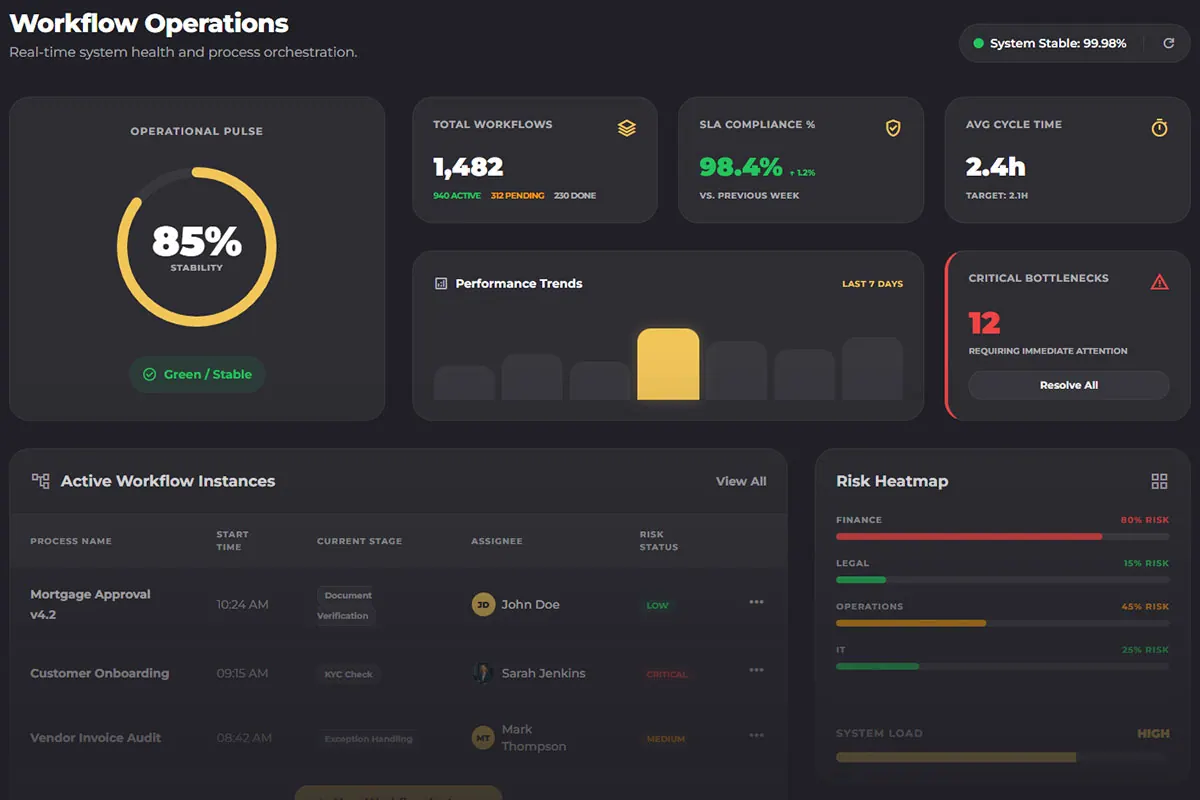Click the System Load progress bar

coord(1002,757)
